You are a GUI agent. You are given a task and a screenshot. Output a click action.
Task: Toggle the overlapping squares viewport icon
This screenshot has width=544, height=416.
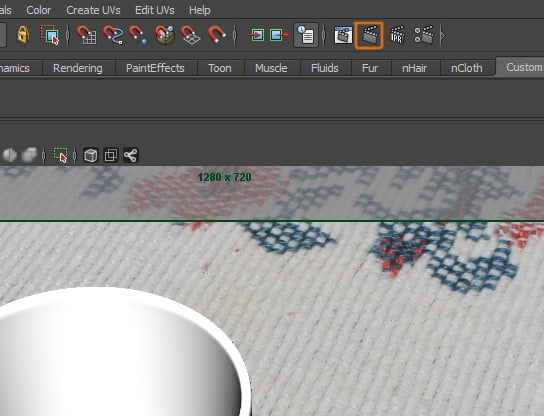(x=111, y=155)
